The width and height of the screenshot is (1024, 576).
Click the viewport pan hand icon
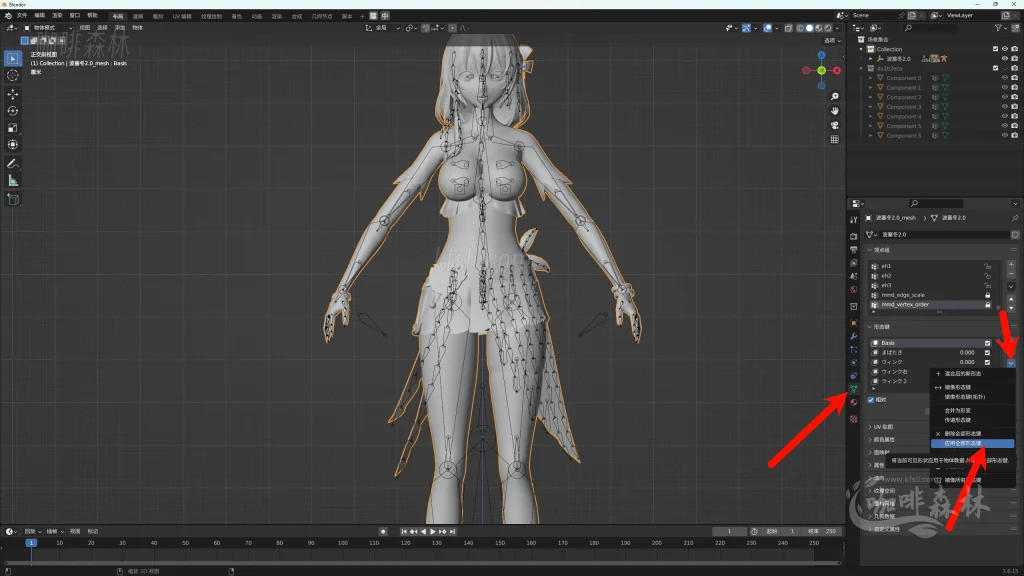[835, 111]
